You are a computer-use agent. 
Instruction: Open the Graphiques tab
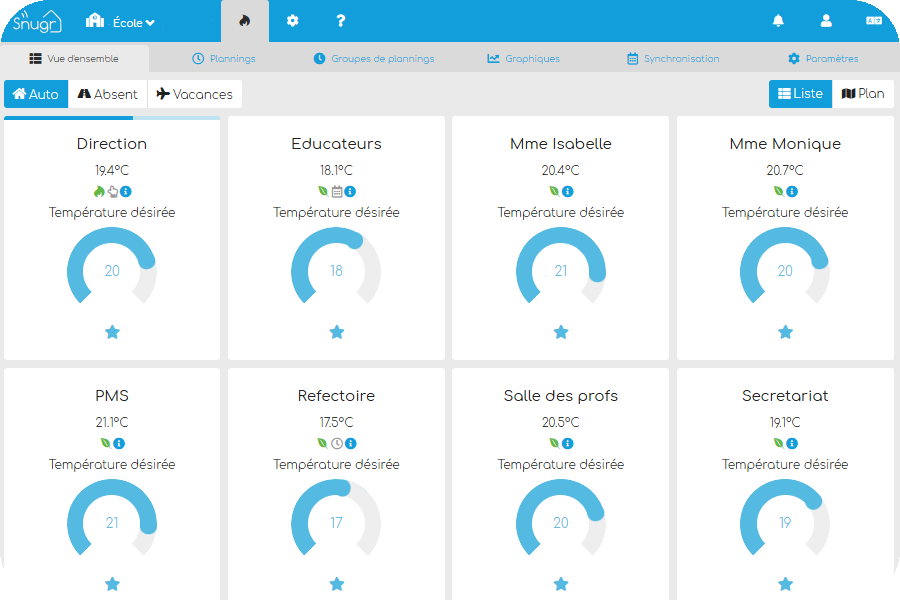[x=523, y=59]
